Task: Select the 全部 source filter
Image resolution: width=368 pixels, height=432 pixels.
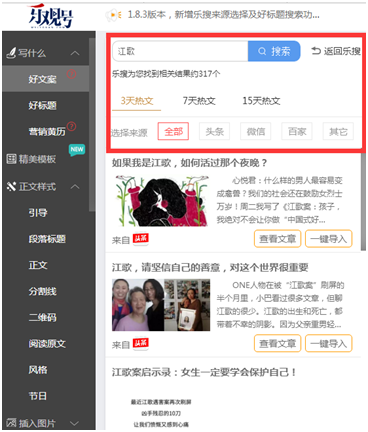Action: (x=173, y=131)
